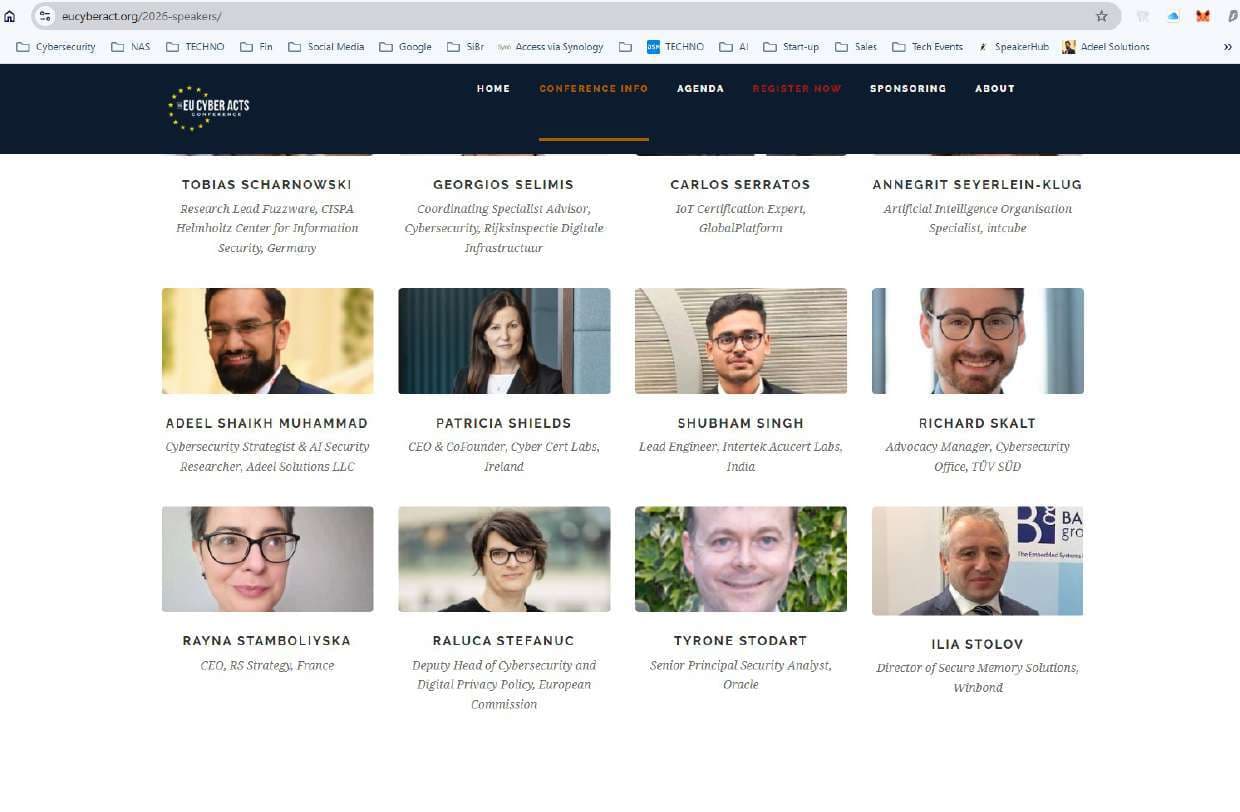The height and width of the screenshot is (812, 1240).
Task: Open the NAS bookmarks folder
Action: point(131,46)
